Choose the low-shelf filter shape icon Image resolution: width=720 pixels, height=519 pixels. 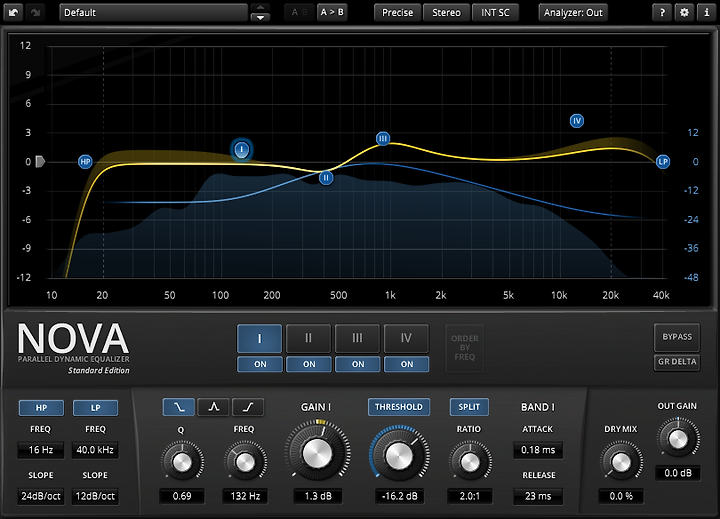tap(179, 407)
